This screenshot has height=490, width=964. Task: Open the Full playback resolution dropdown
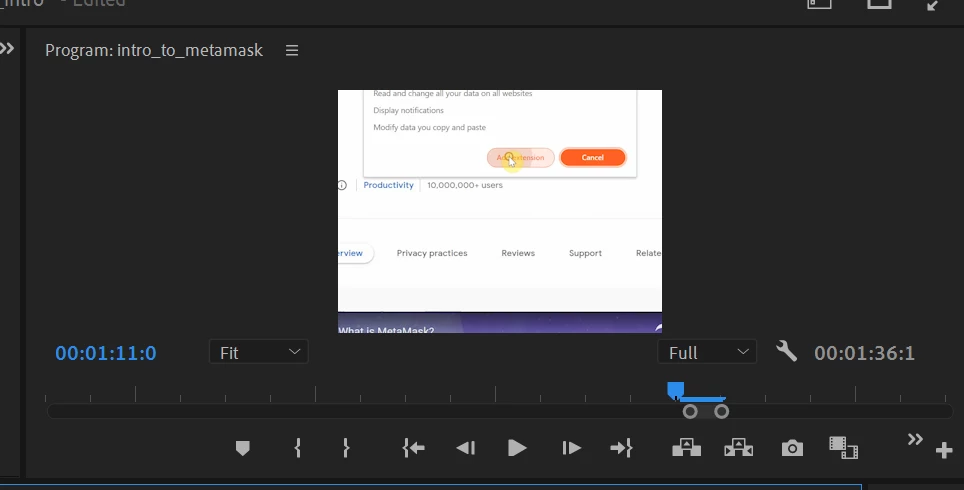707,352
